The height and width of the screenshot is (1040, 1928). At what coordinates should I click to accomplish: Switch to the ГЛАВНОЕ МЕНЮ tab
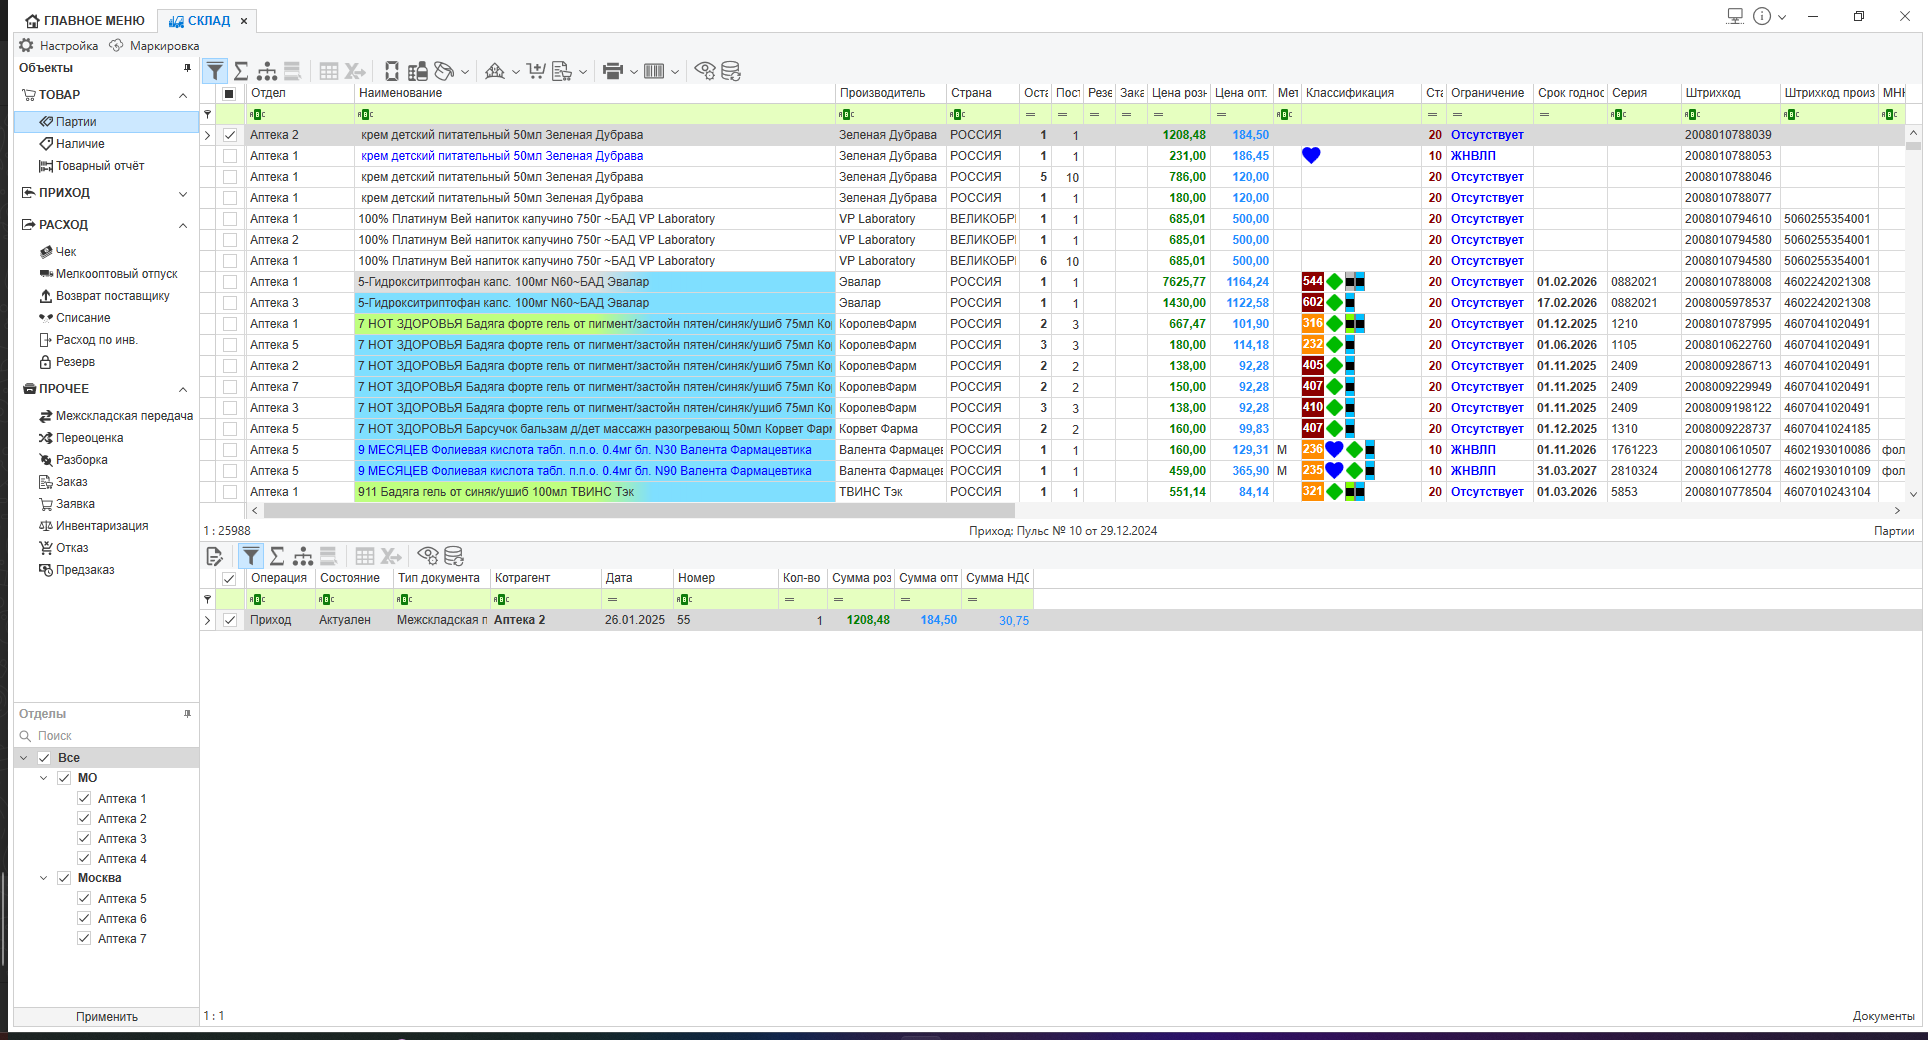pyautogui.click(x=86, y=21)
